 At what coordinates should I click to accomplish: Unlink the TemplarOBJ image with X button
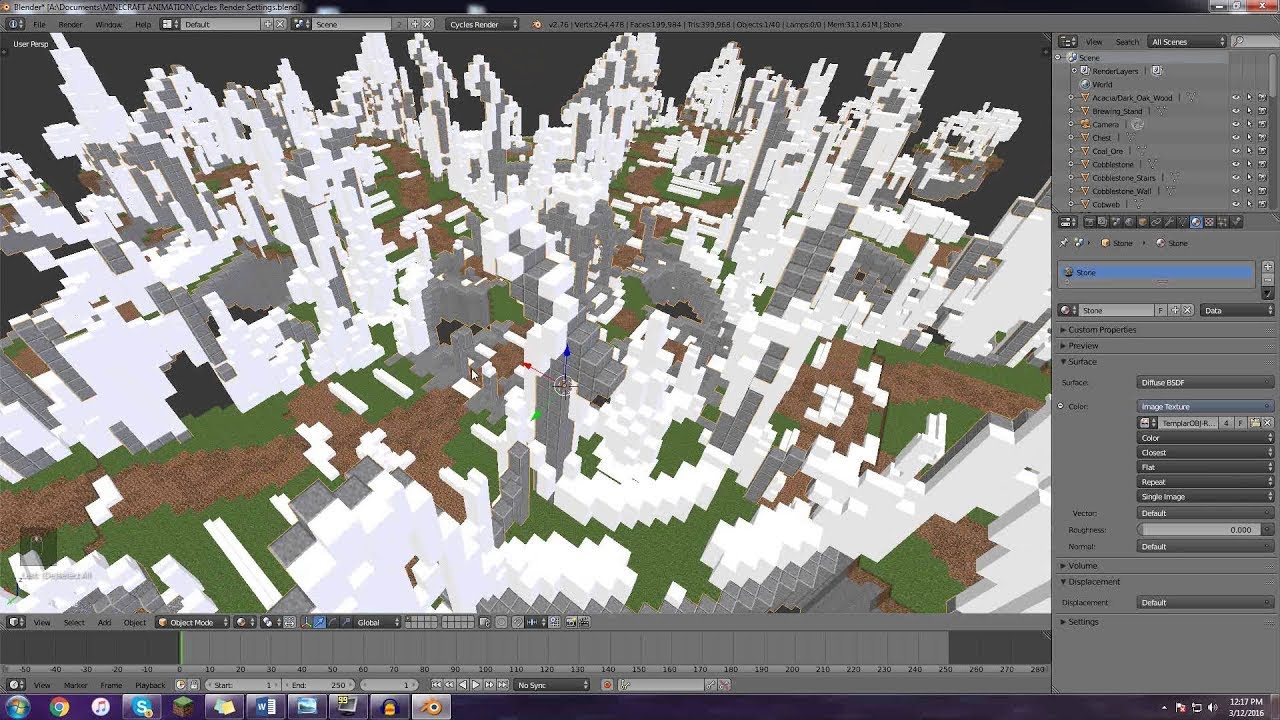tap(1267, 423)
